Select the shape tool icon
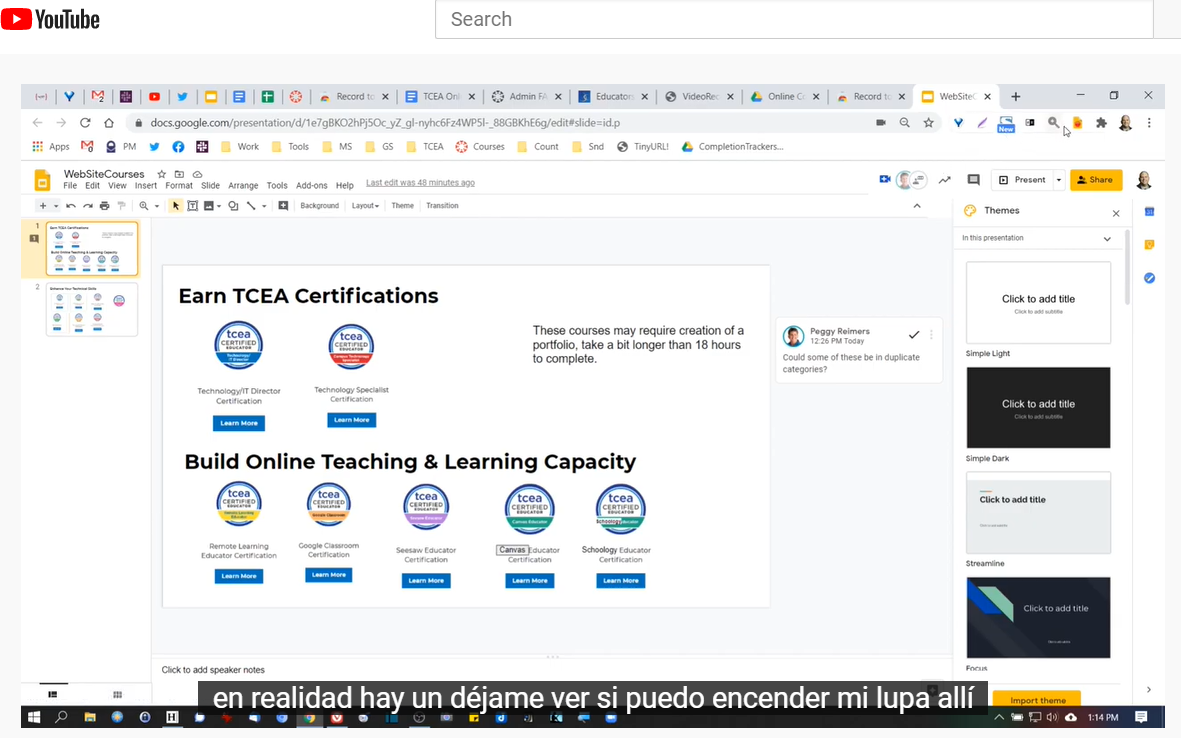Viewport: 1181px width, 738px height. coord(233,206)
